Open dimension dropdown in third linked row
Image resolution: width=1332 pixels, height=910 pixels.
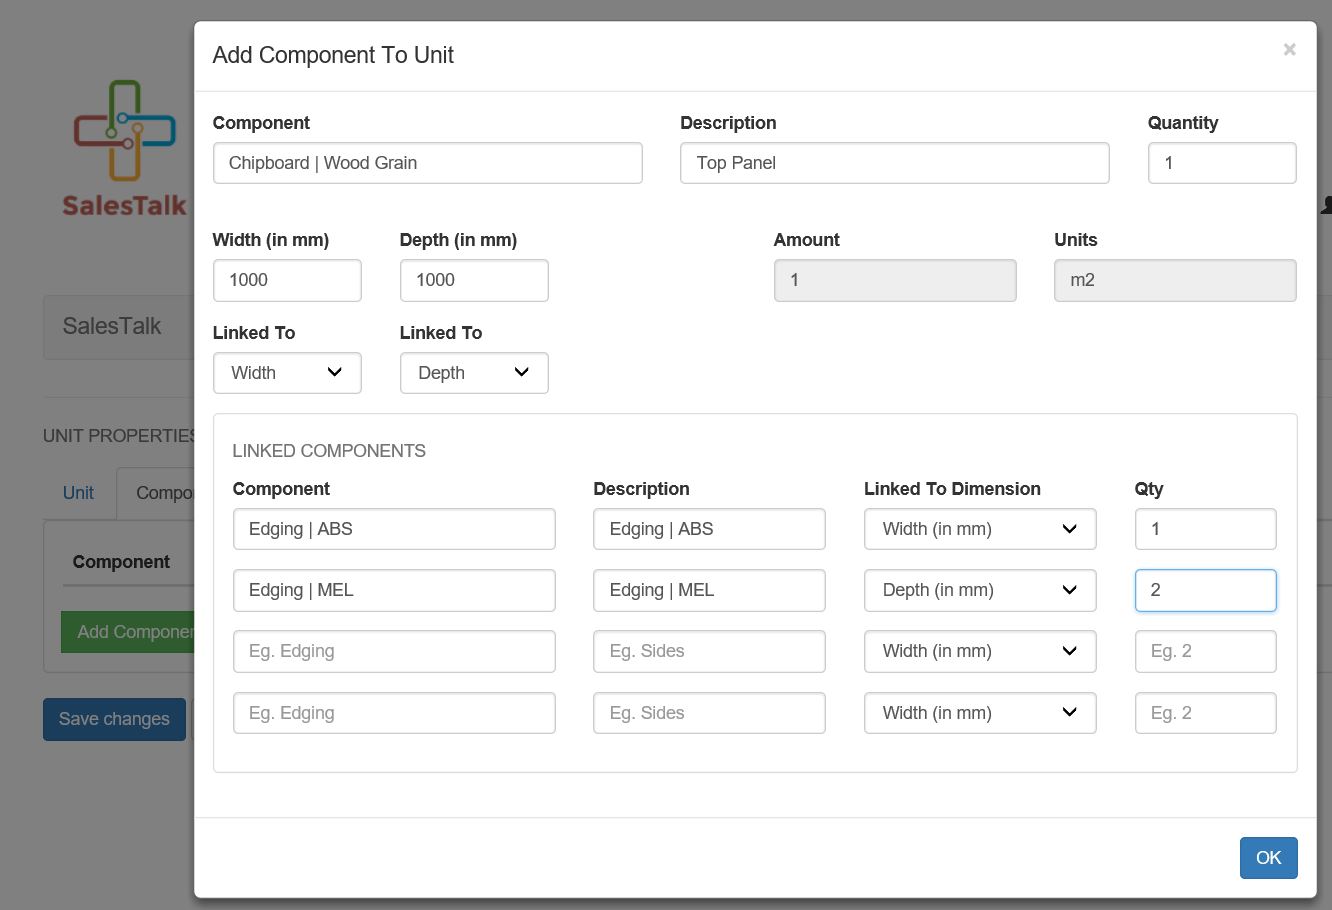pos(980,651)
